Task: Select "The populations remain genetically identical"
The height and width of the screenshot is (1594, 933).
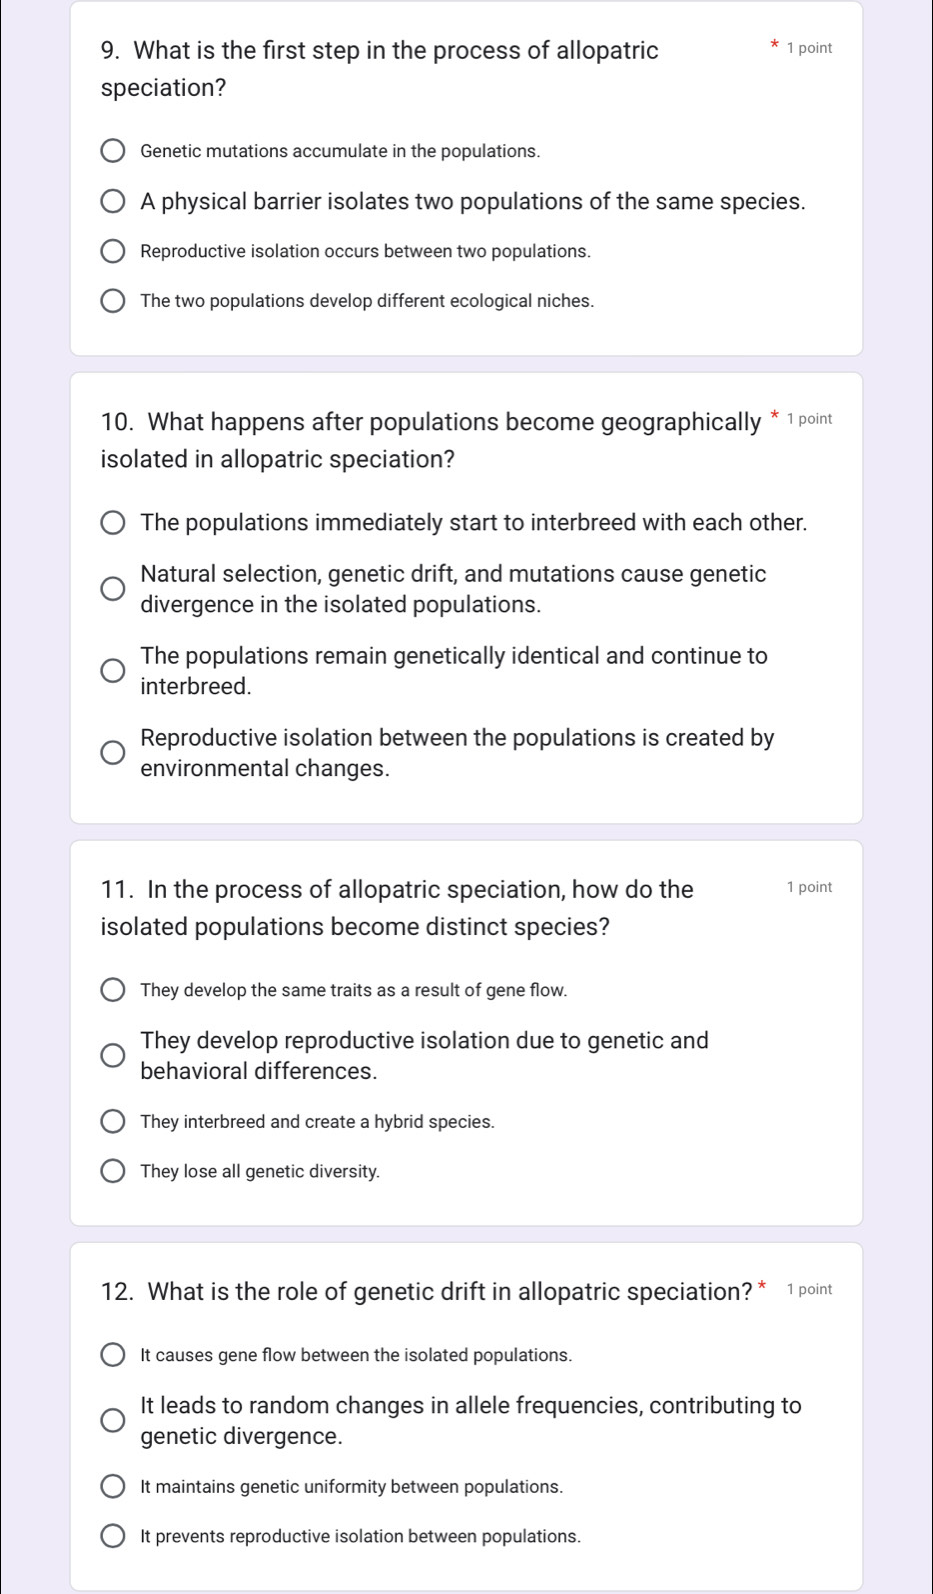Action: tap(113, 671)
